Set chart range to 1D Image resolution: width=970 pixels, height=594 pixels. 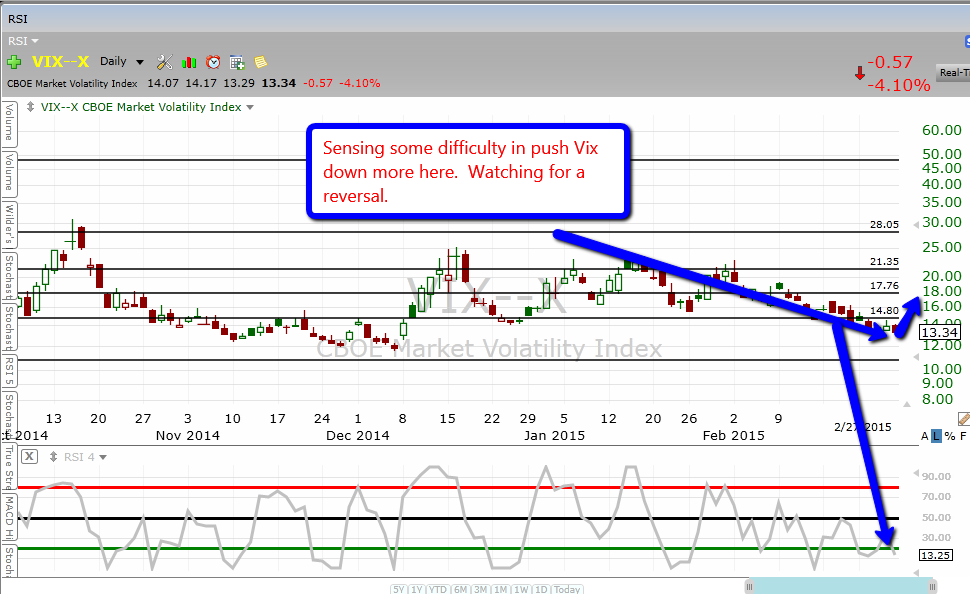[541, 589]
